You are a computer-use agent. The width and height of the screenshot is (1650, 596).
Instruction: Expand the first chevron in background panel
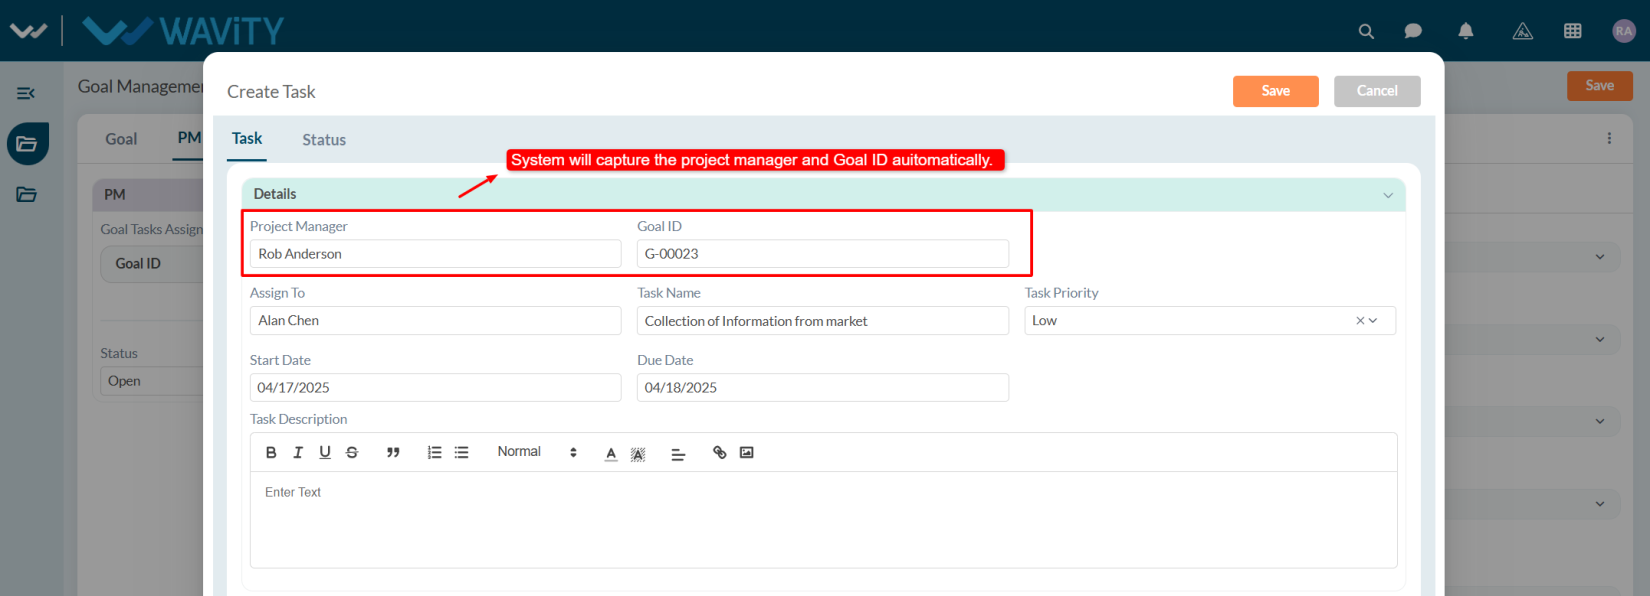click(x=1600, y=257)
